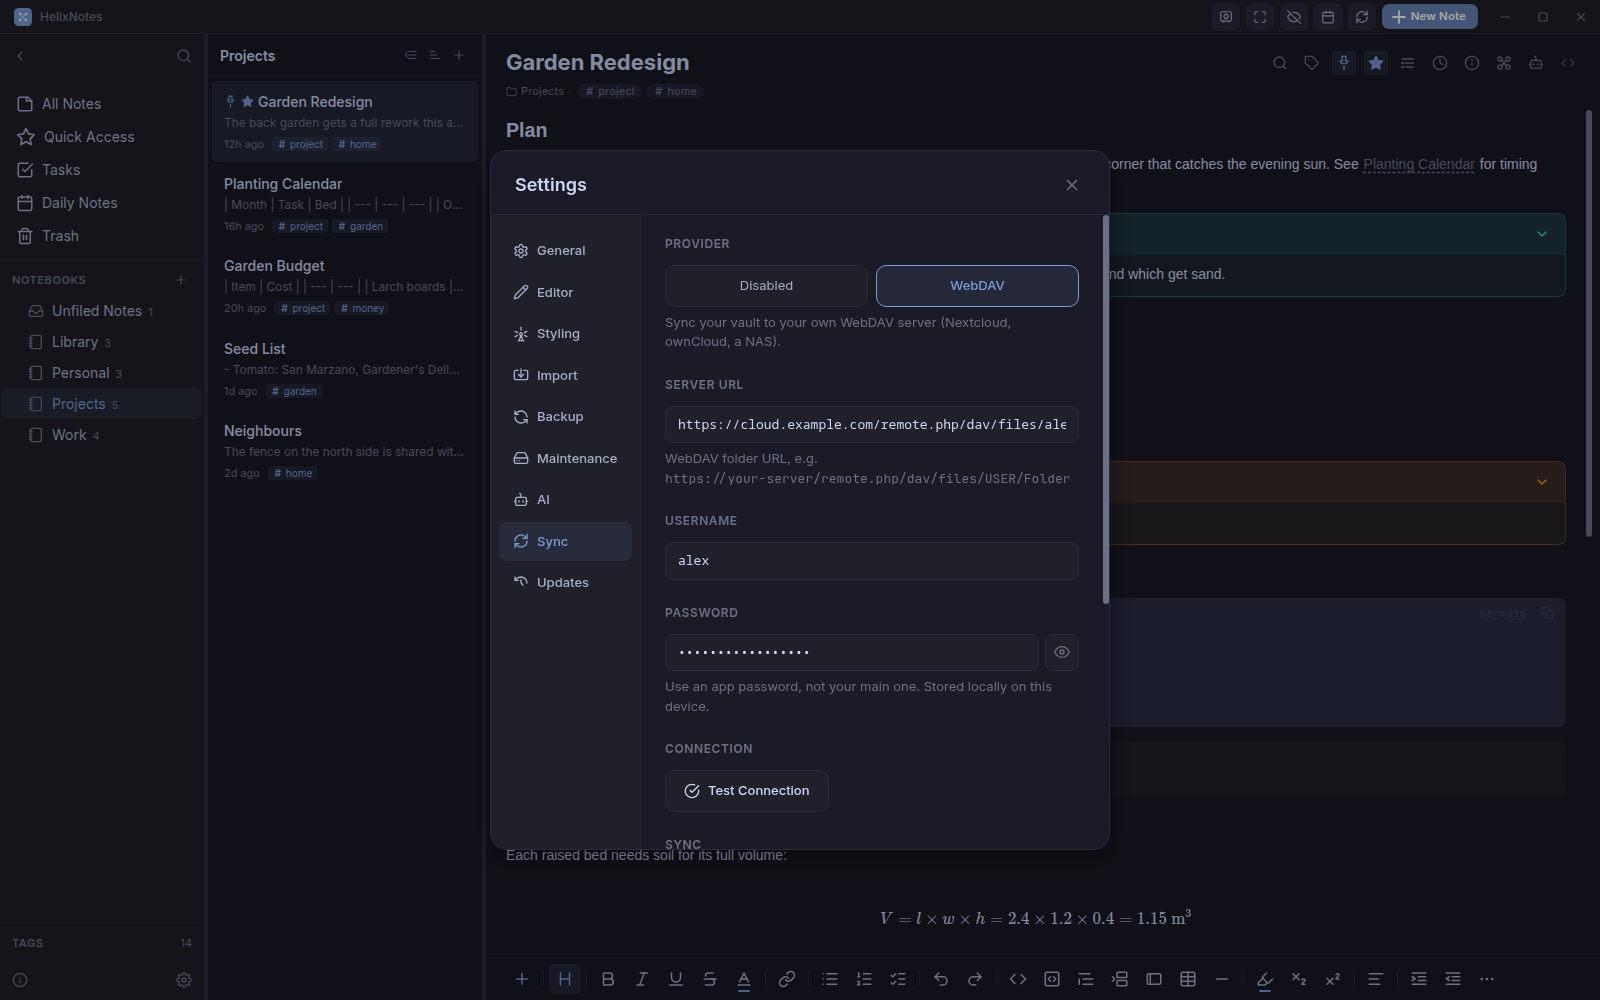
Task: Click the Username input field
Action: click(x=872, y=561)
